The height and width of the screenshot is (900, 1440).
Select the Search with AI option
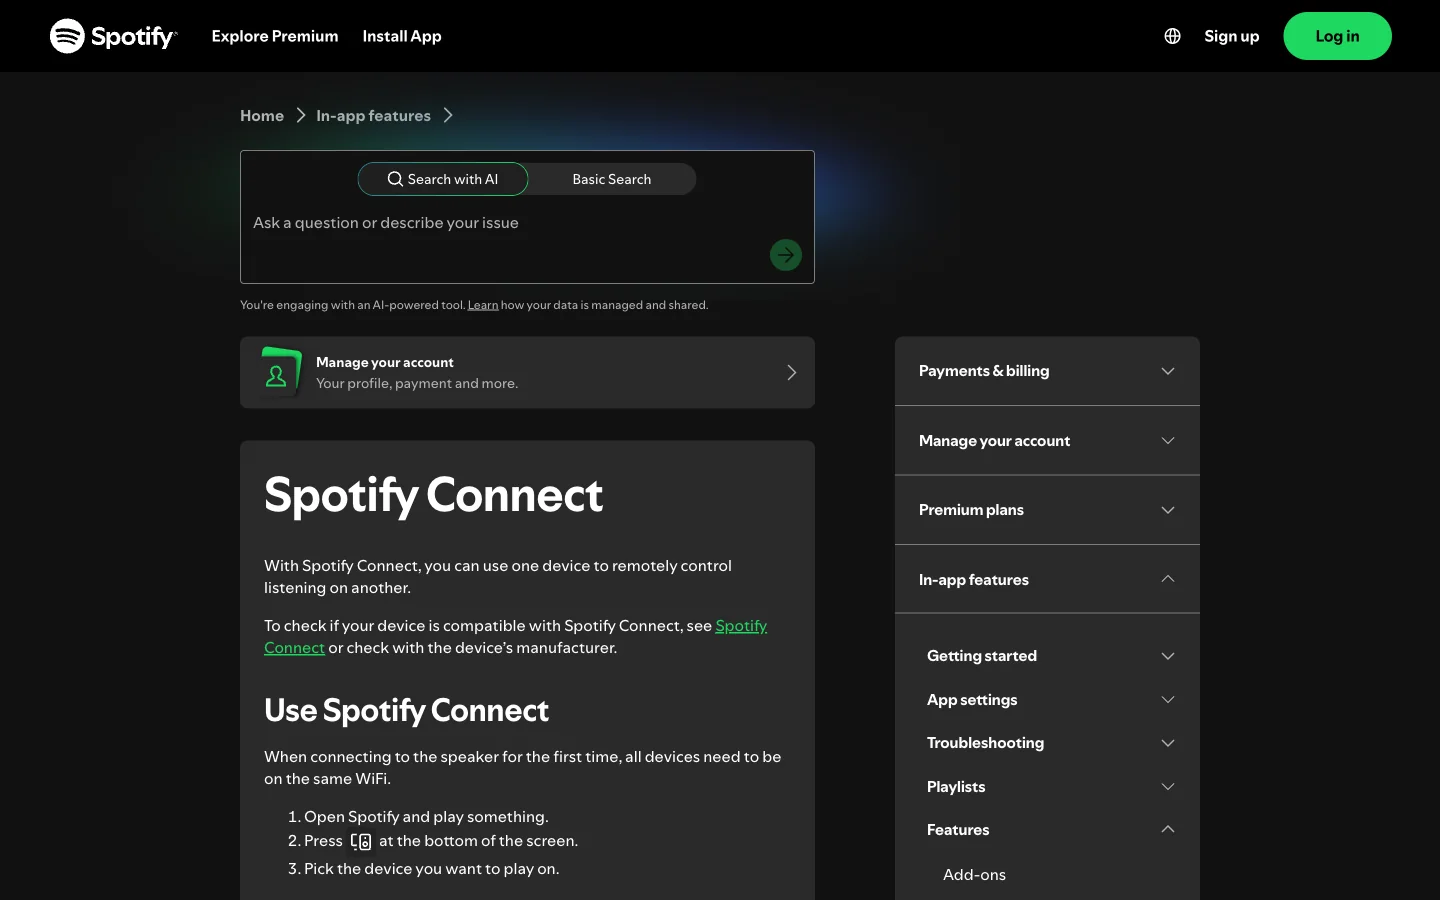click(443, 179)
